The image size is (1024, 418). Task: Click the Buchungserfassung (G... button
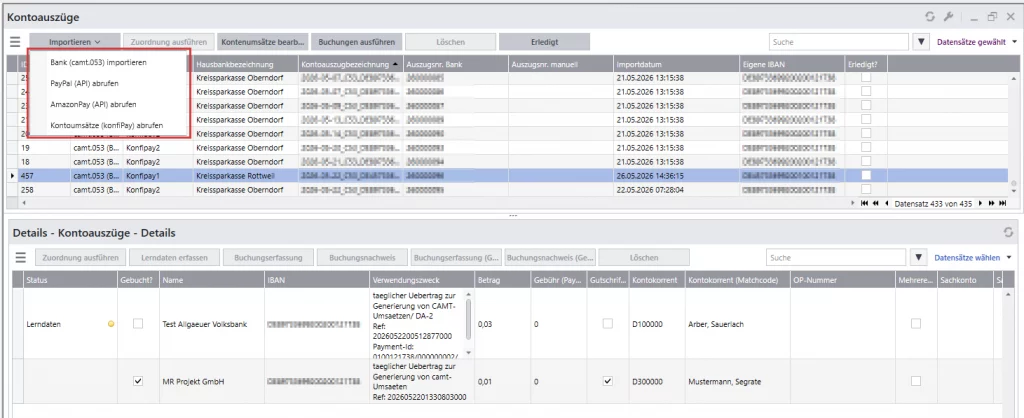(456, 257)
